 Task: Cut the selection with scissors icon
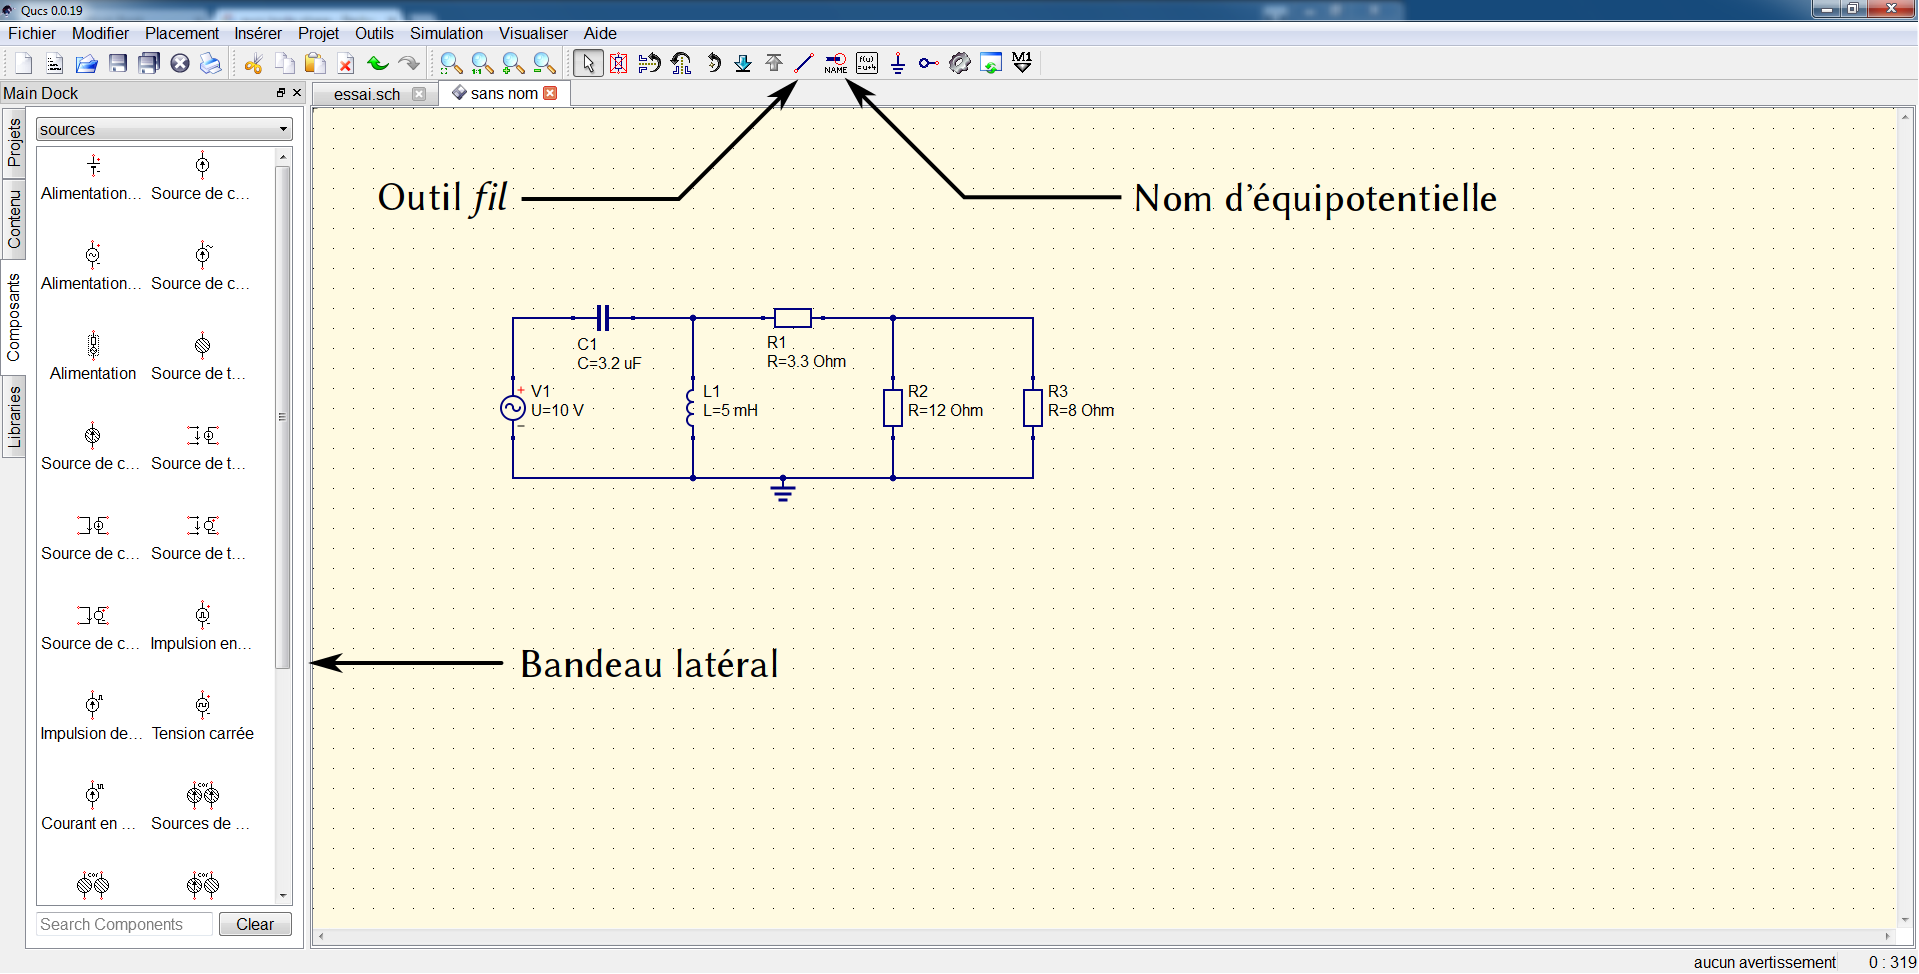pyautogui.click(x=253, y=64)
